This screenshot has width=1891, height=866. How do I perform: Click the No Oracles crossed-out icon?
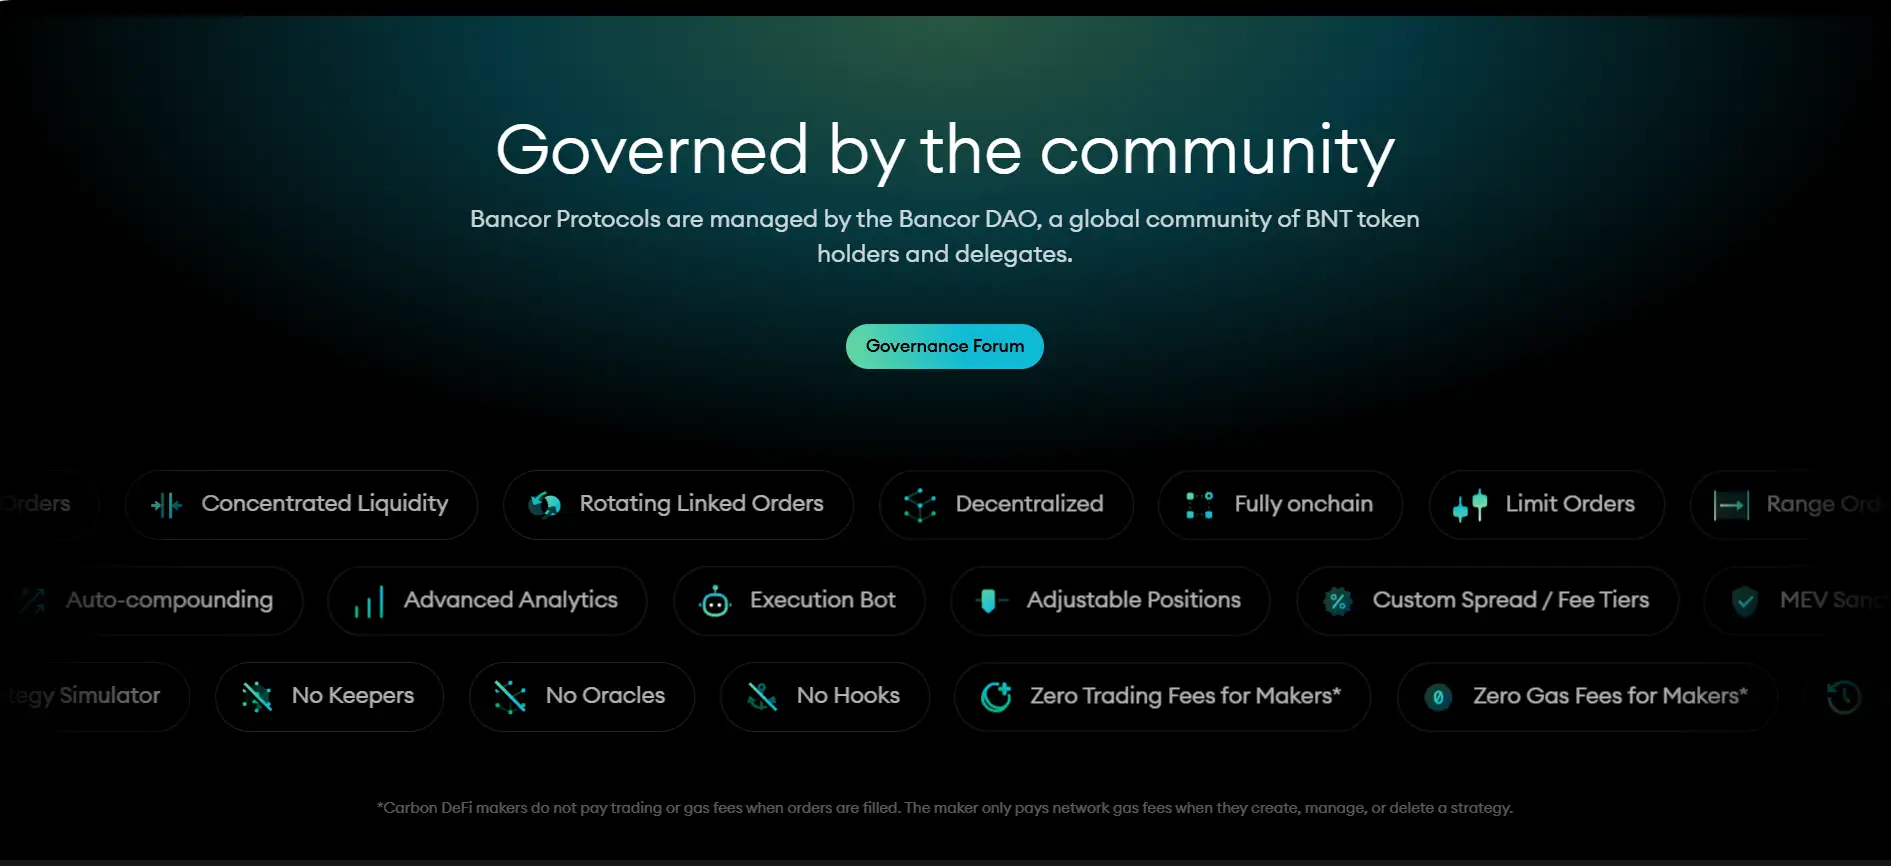510,697
